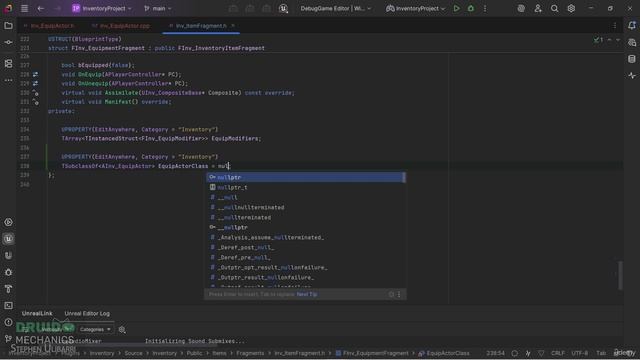Switch to Inv_EquipActor.cpp tab
The width and height of the screenshot is (640, 360).
click(x=121, y=26)
